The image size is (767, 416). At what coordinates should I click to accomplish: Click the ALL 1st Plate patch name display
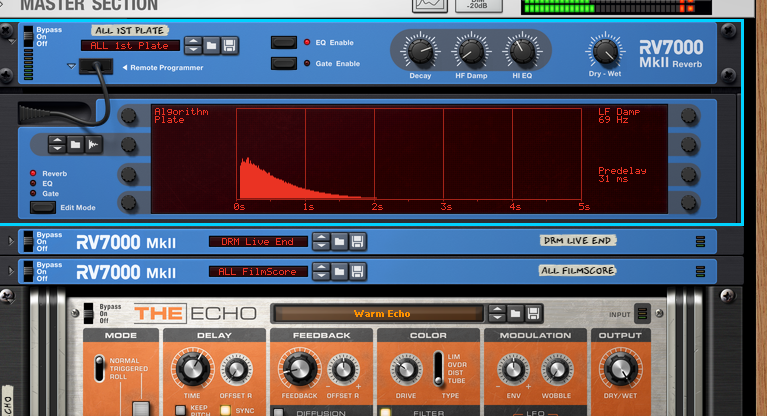coord(131,46)
